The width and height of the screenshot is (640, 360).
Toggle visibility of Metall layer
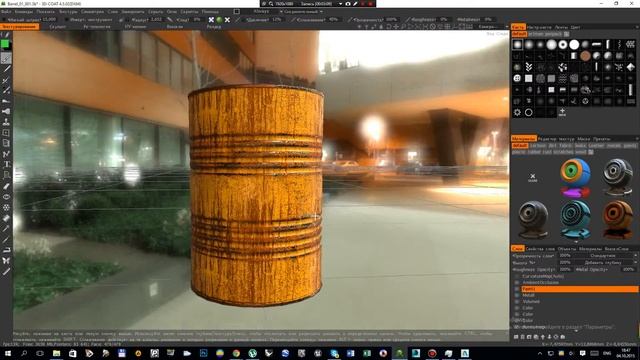[517, 295]
